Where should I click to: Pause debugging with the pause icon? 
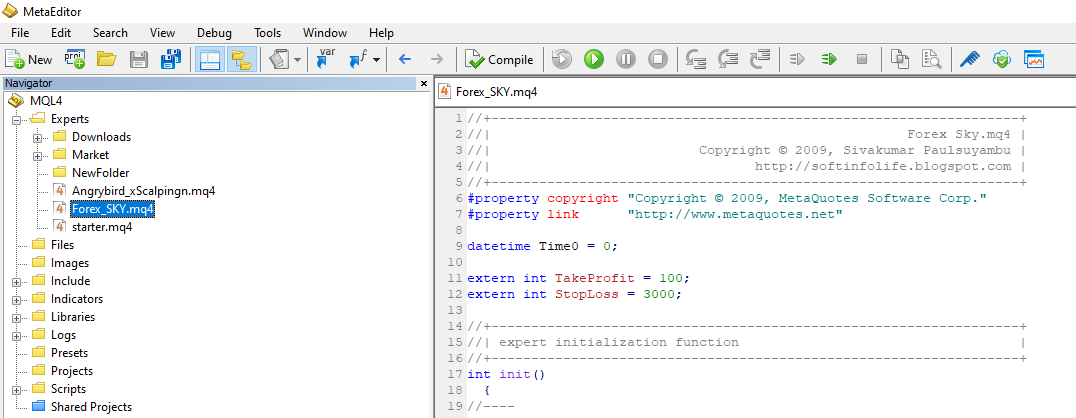point(626,60)
